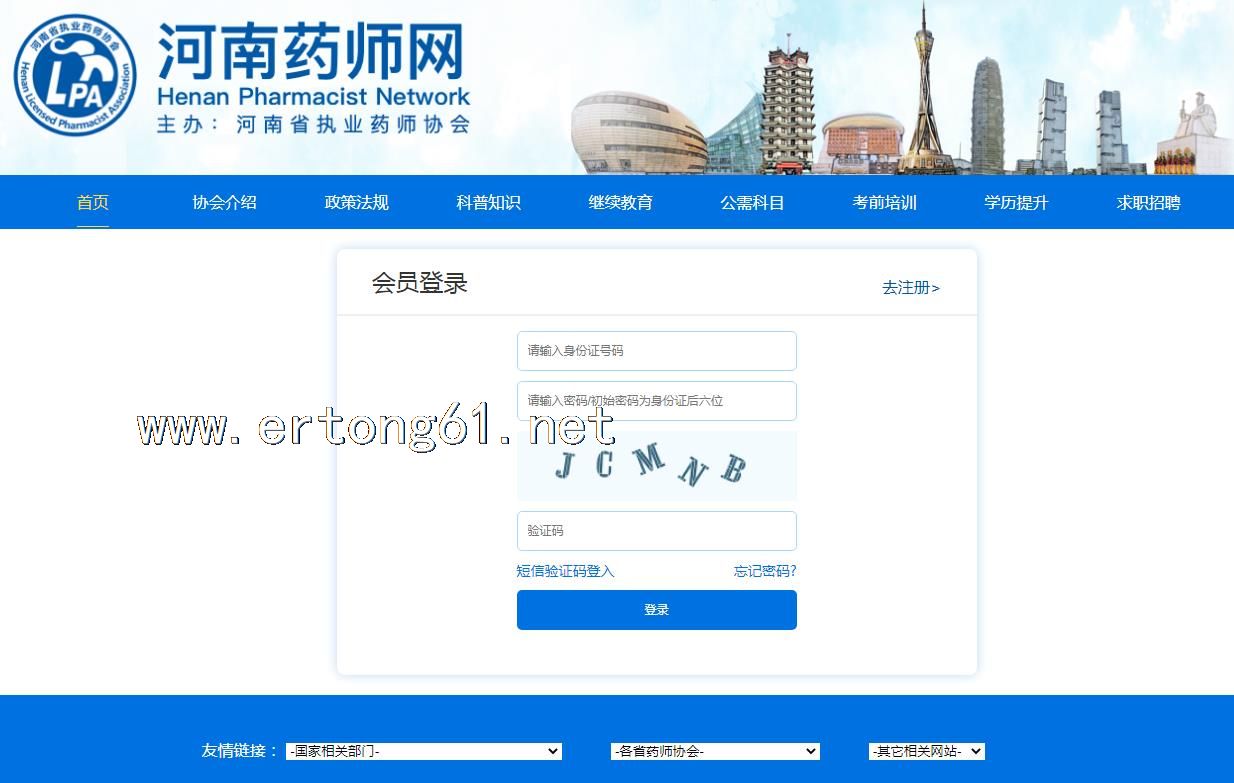
Task: Expand the 各省药师协会 dropdown
Action: point(715,751)
